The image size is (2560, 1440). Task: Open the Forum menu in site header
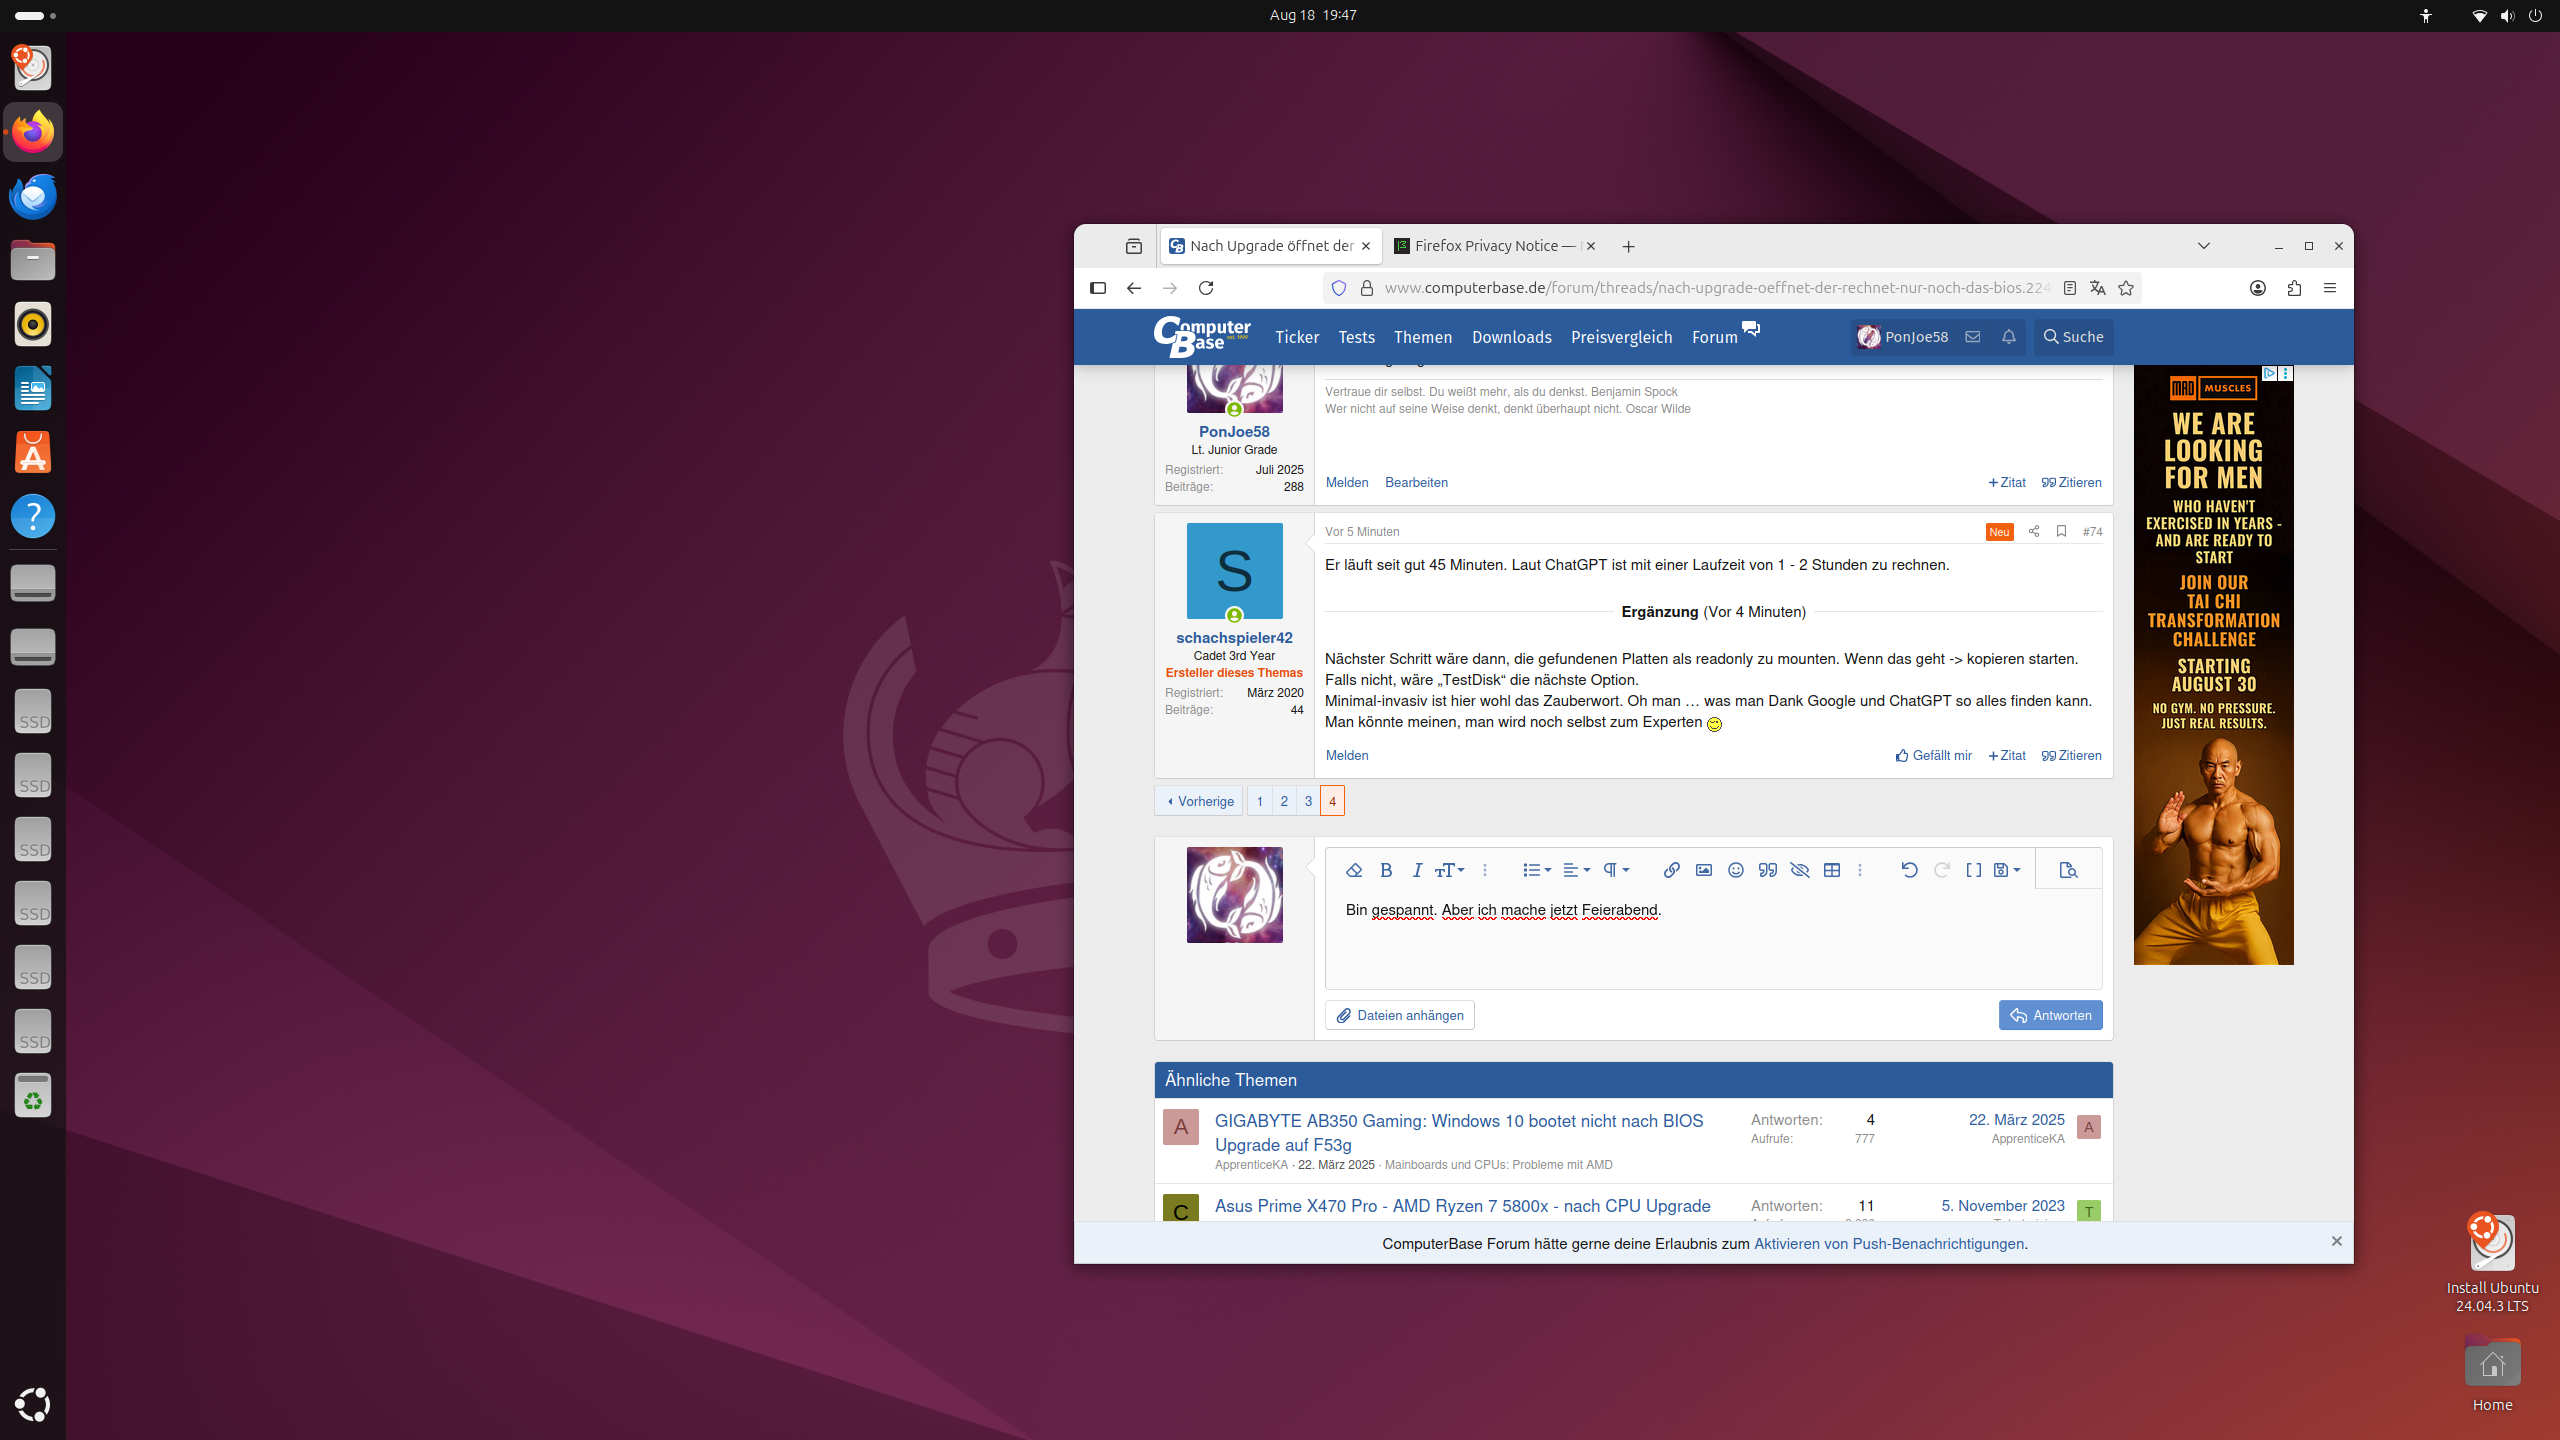pos(1714,337)
